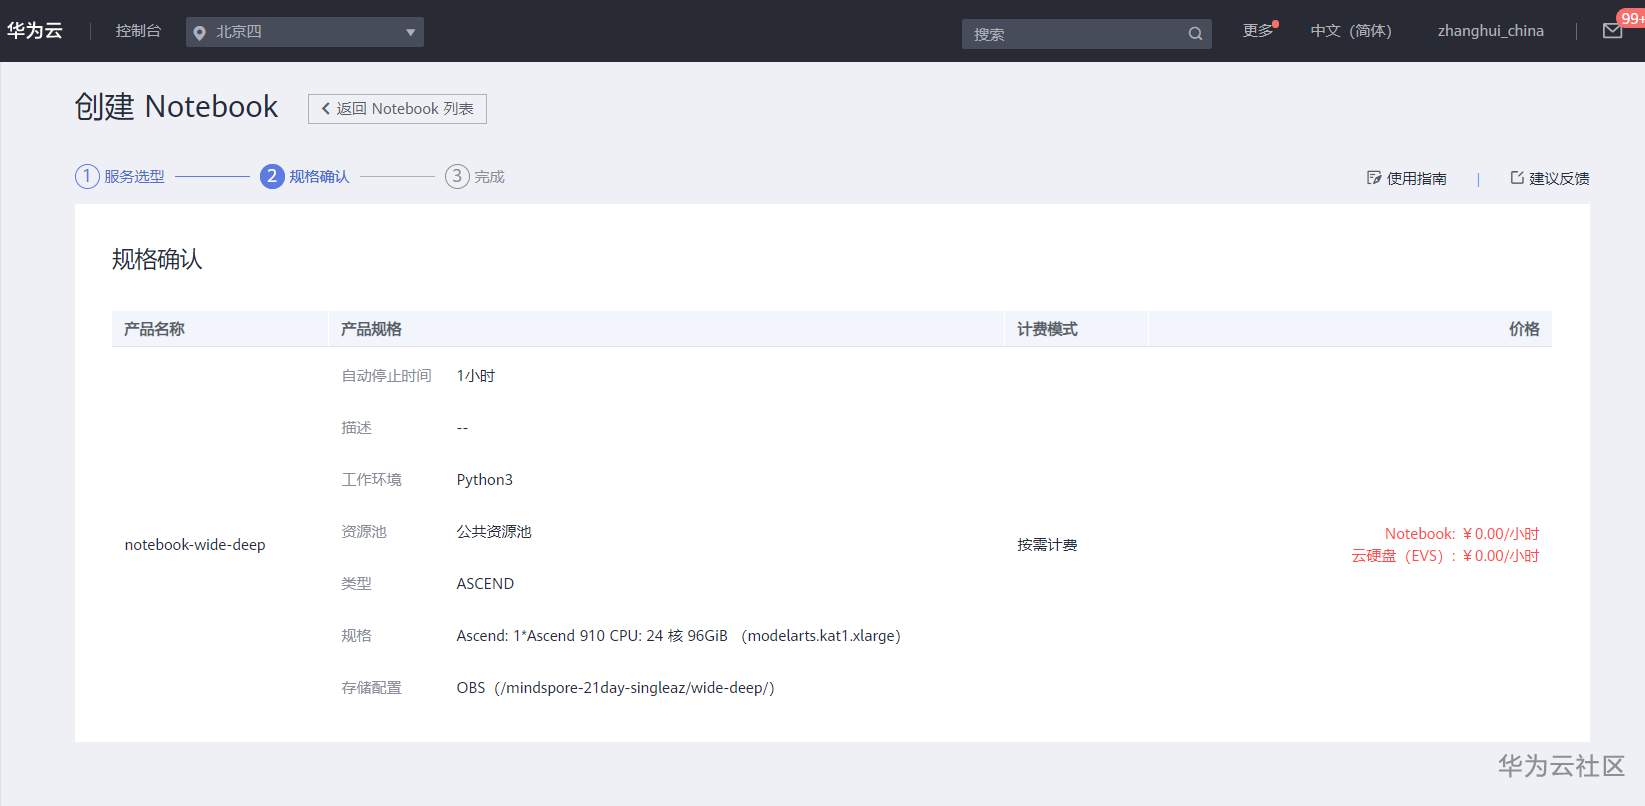Click the Ascend 910 spec text
Screen dimensions: 1645x806
[x=678, y=636]
